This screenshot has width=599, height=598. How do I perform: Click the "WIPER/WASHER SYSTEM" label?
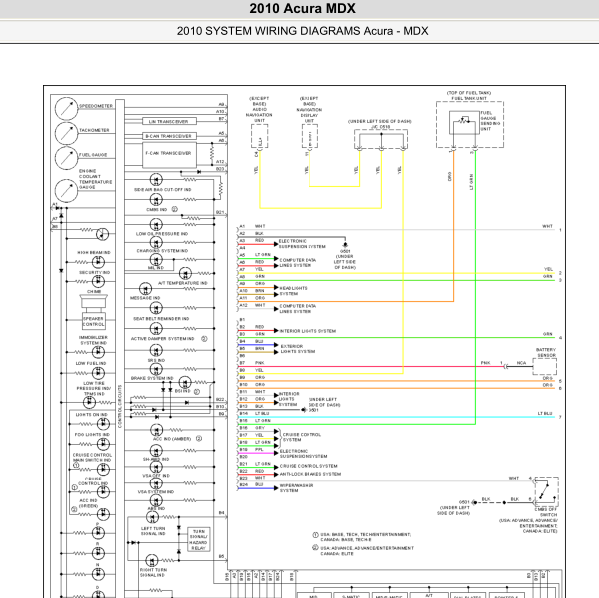(x=296, y=488)
